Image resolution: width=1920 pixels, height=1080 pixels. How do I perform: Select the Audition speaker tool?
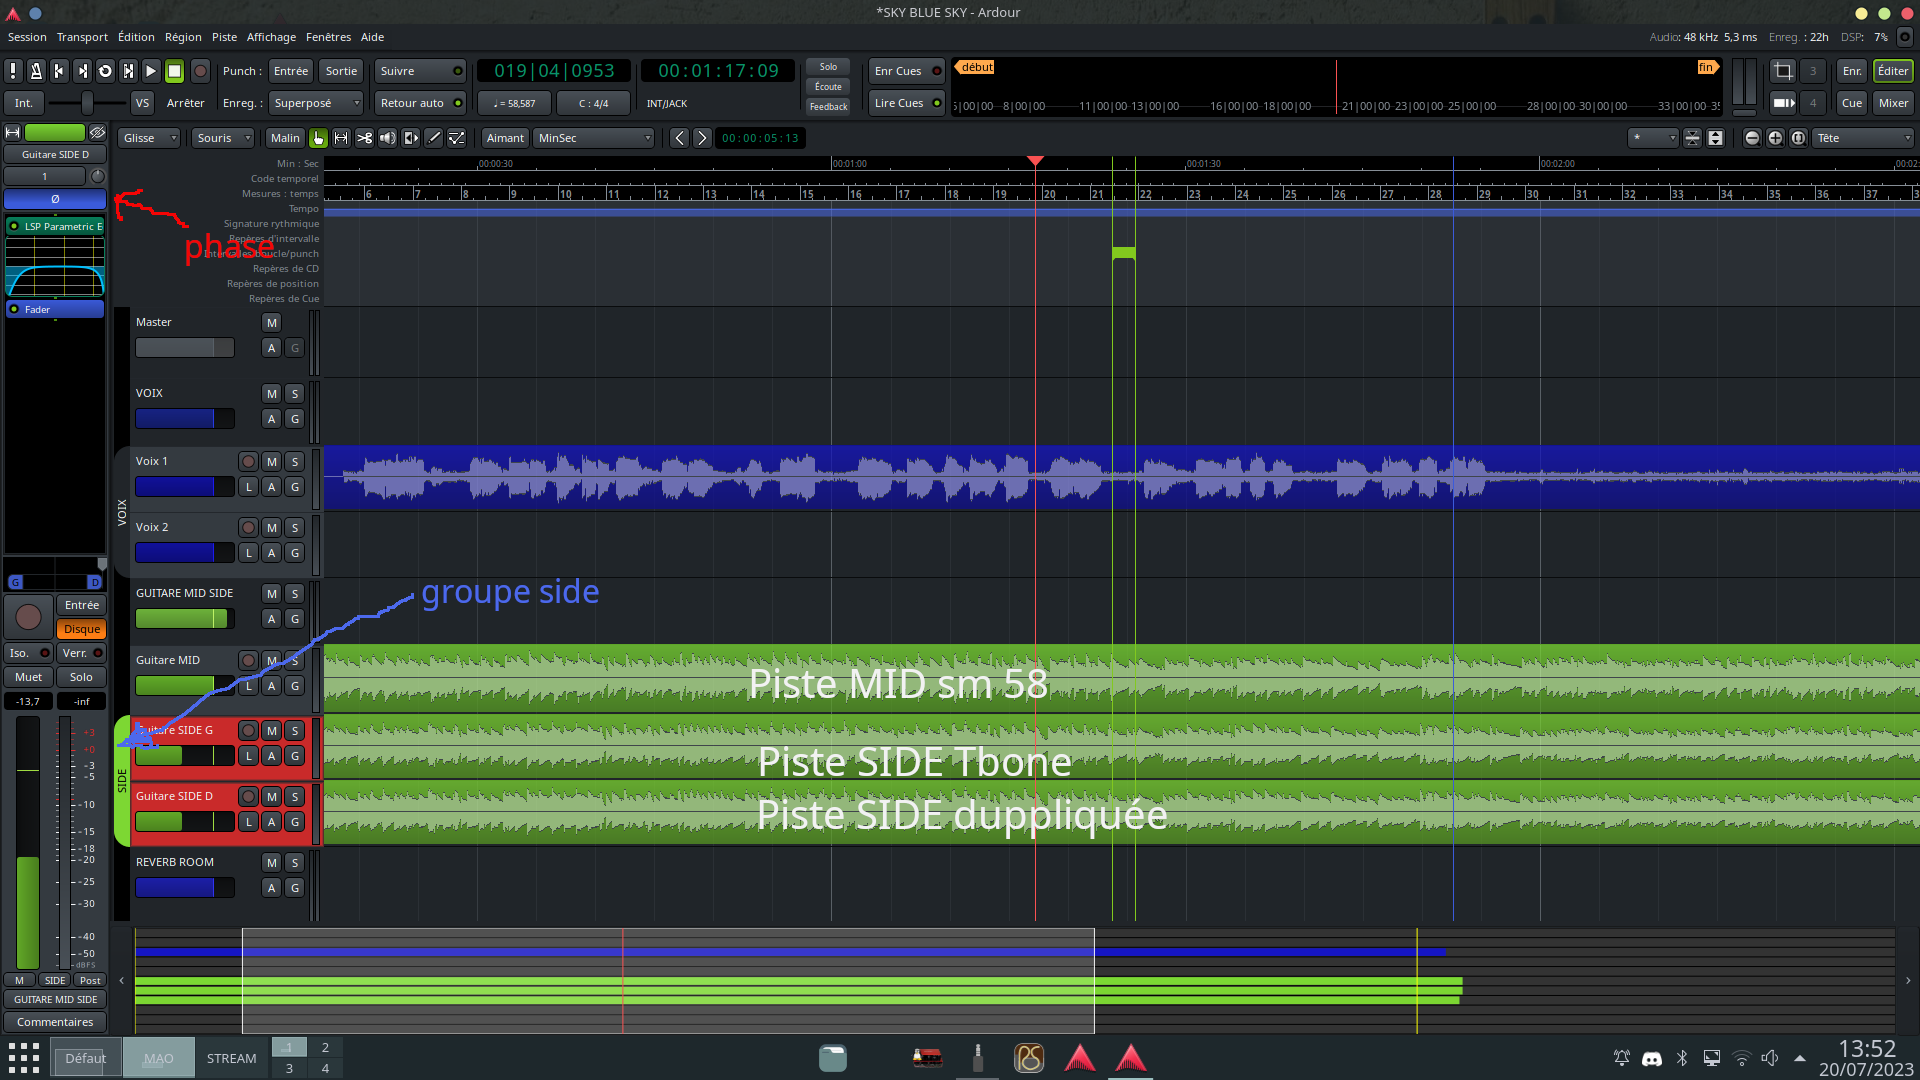(x=387, y=138)
